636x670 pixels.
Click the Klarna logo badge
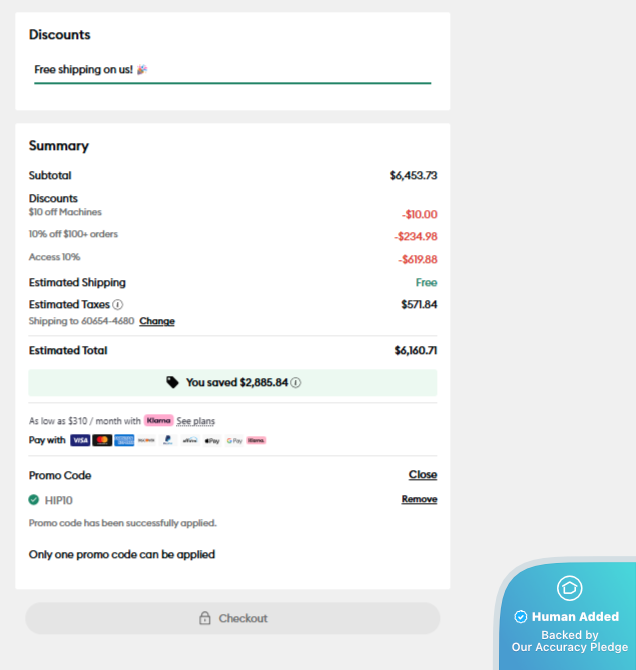[158, 421]
